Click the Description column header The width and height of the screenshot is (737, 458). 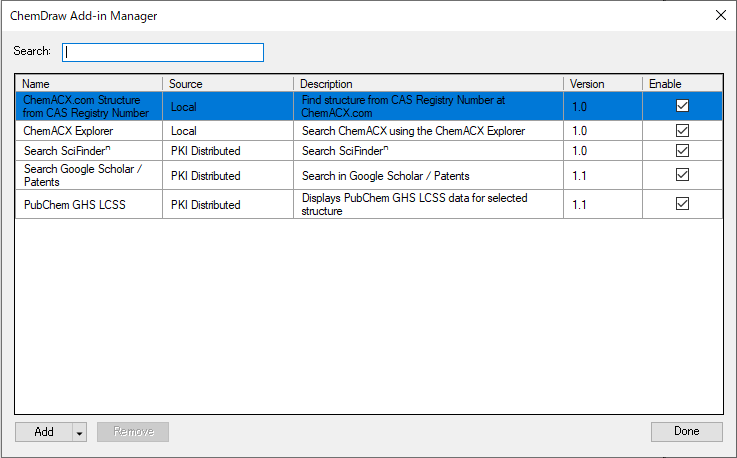(428, 84)
